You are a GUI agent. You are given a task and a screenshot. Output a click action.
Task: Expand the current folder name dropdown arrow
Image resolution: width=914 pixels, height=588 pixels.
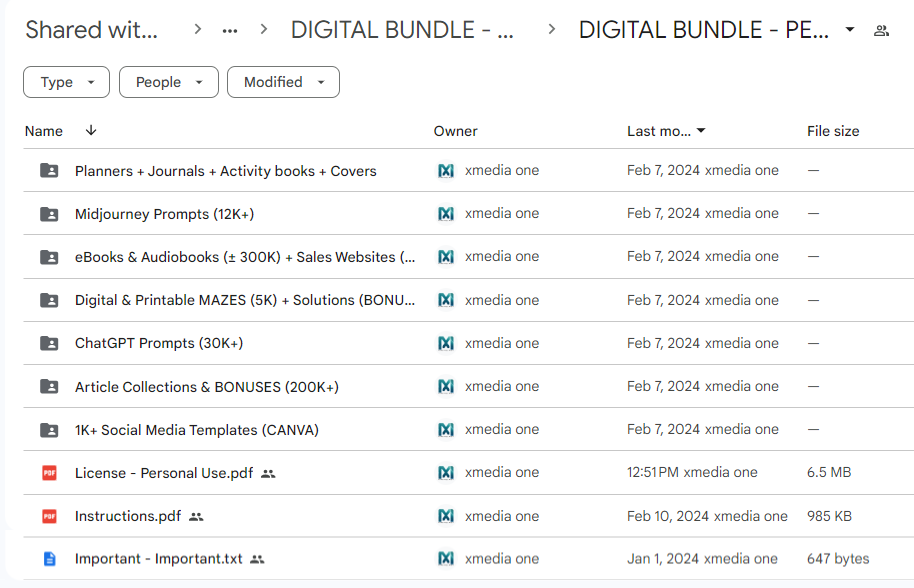[849, 30]
